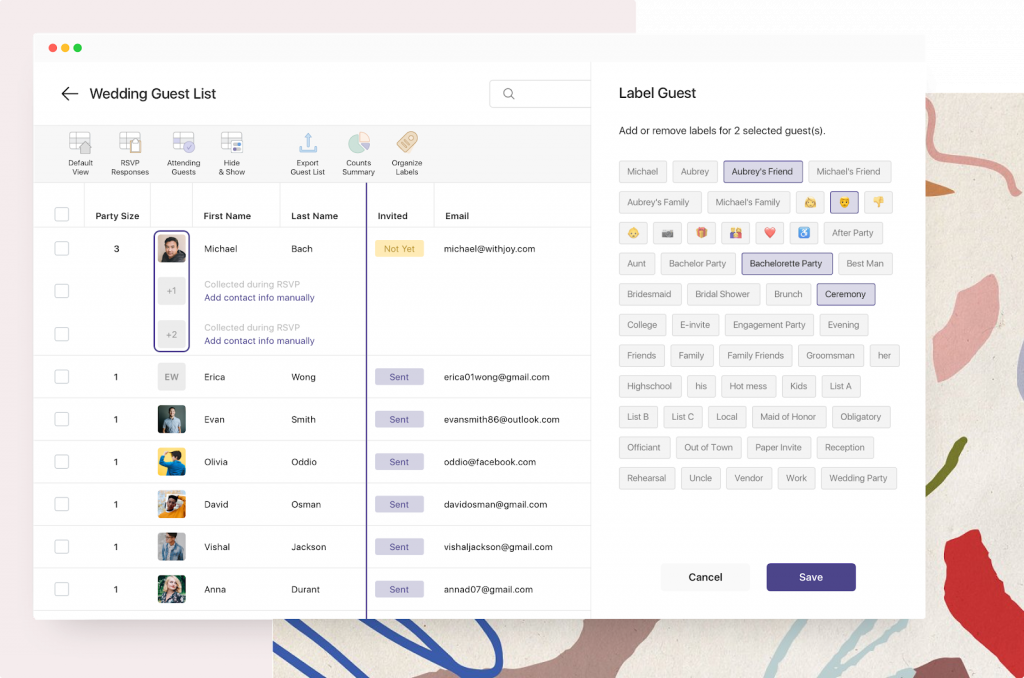The width and height of the screenshot is (1024, 678).
Task: Add the Hot mess label
Action: click(748, 387)
